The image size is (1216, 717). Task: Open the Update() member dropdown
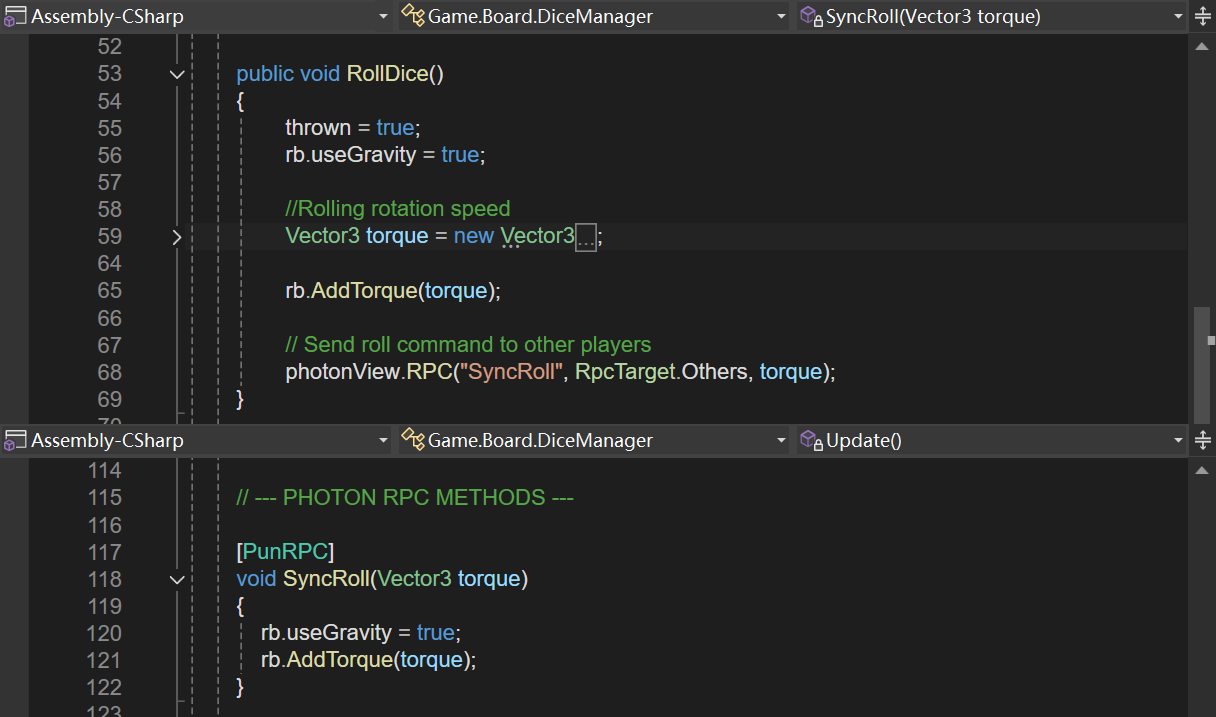1177,441
